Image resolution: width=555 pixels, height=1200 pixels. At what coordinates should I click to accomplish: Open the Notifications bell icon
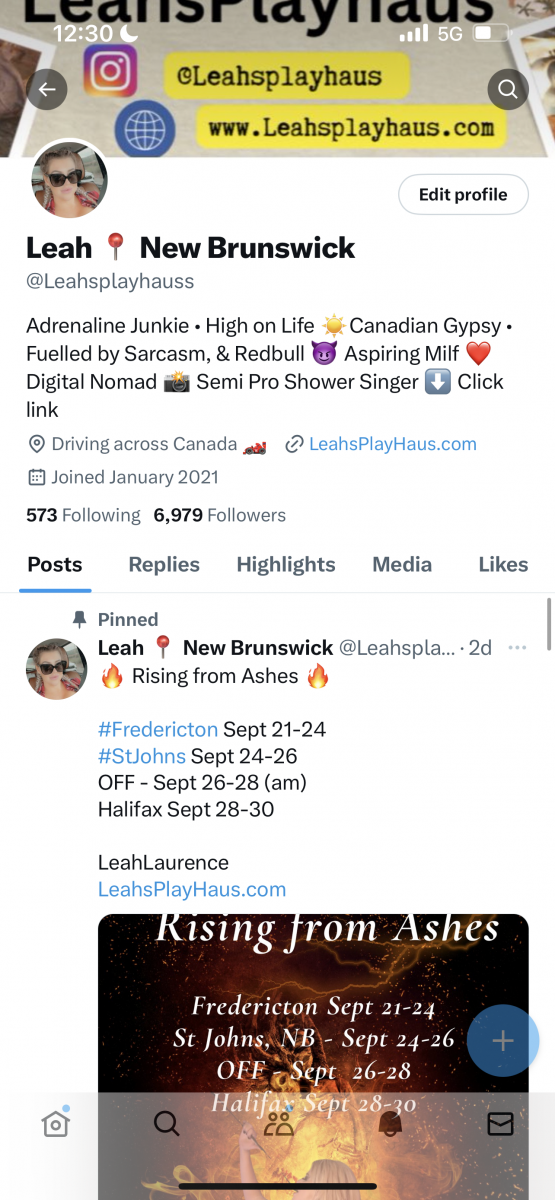[390, 1124]
